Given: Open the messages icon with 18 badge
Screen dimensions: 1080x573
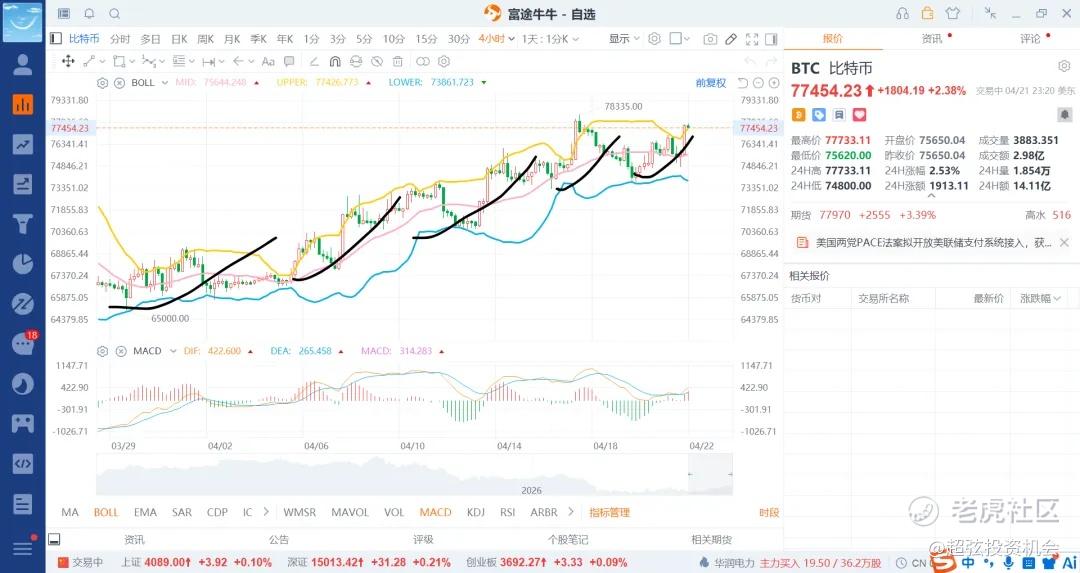Looking at the screenshot, I should (23, 343).
